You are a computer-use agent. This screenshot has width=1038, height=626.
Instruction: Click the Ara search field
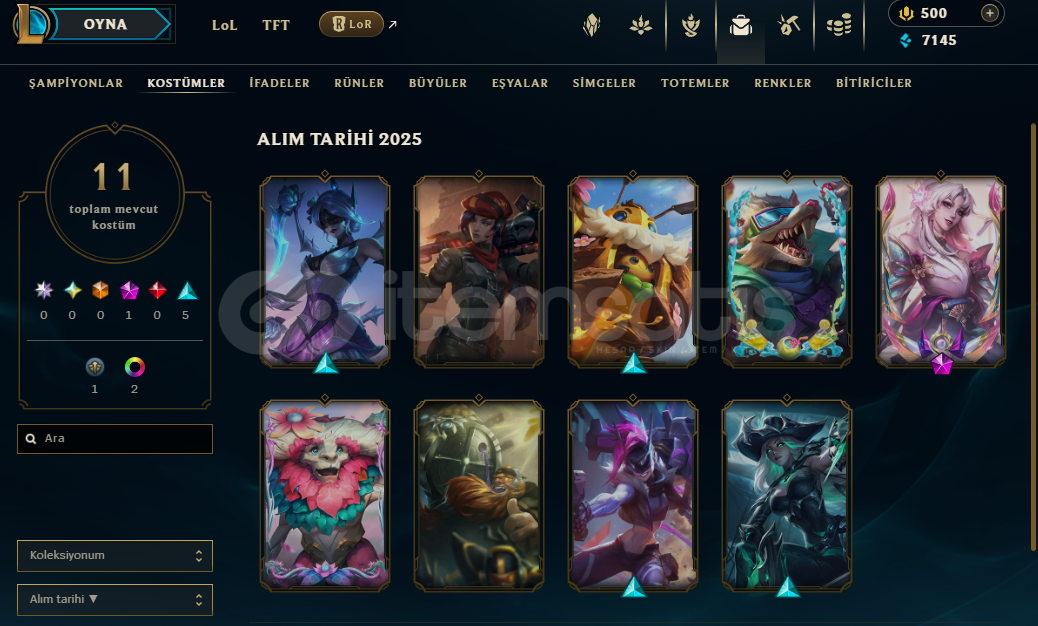115,439
